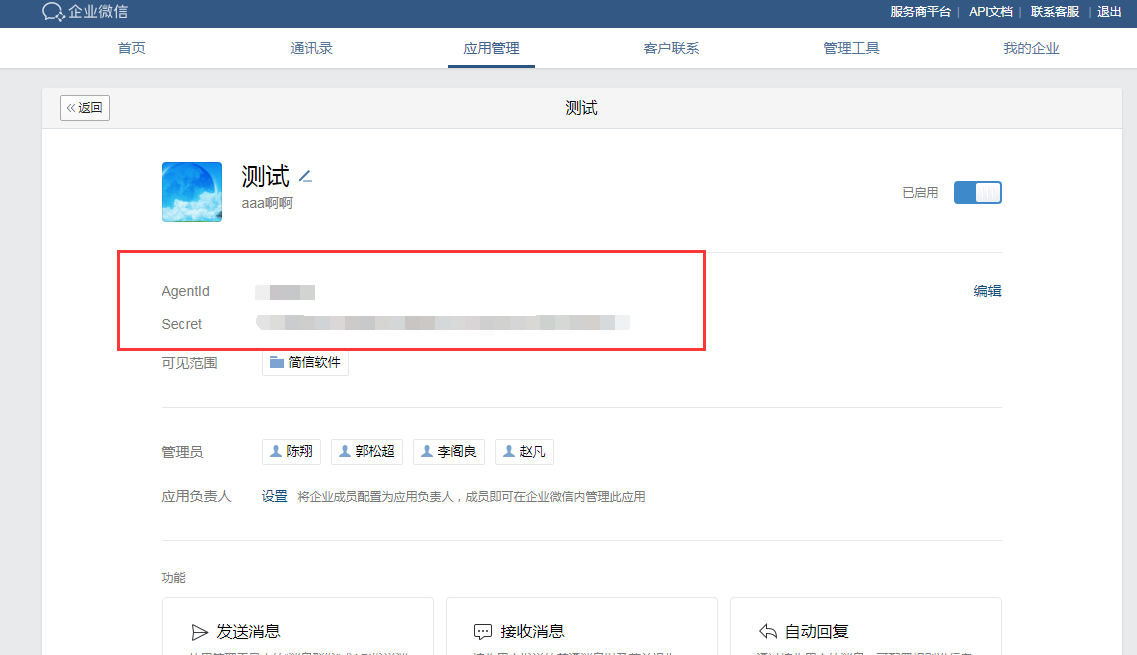Click the 应用负责人 label

point(196,496)
